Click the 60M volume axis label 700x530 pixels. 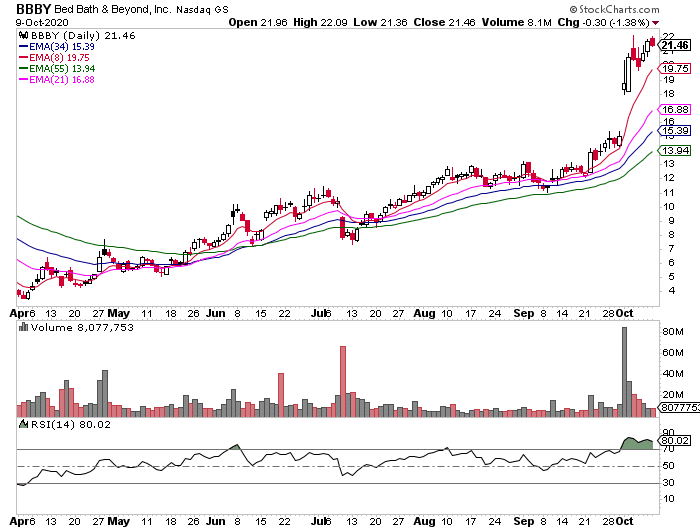[673, 353]
